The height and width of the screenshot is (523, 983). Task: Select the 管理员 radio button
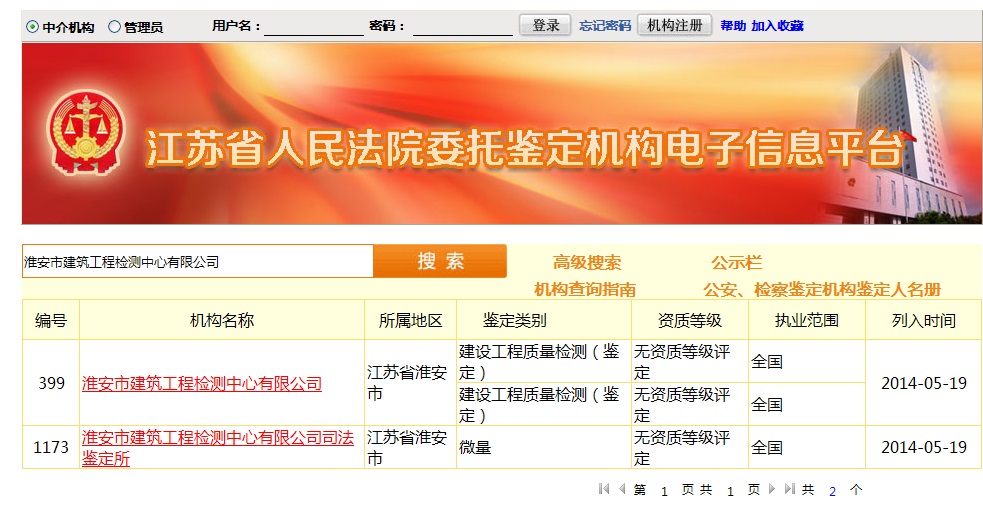pos(114,27)
